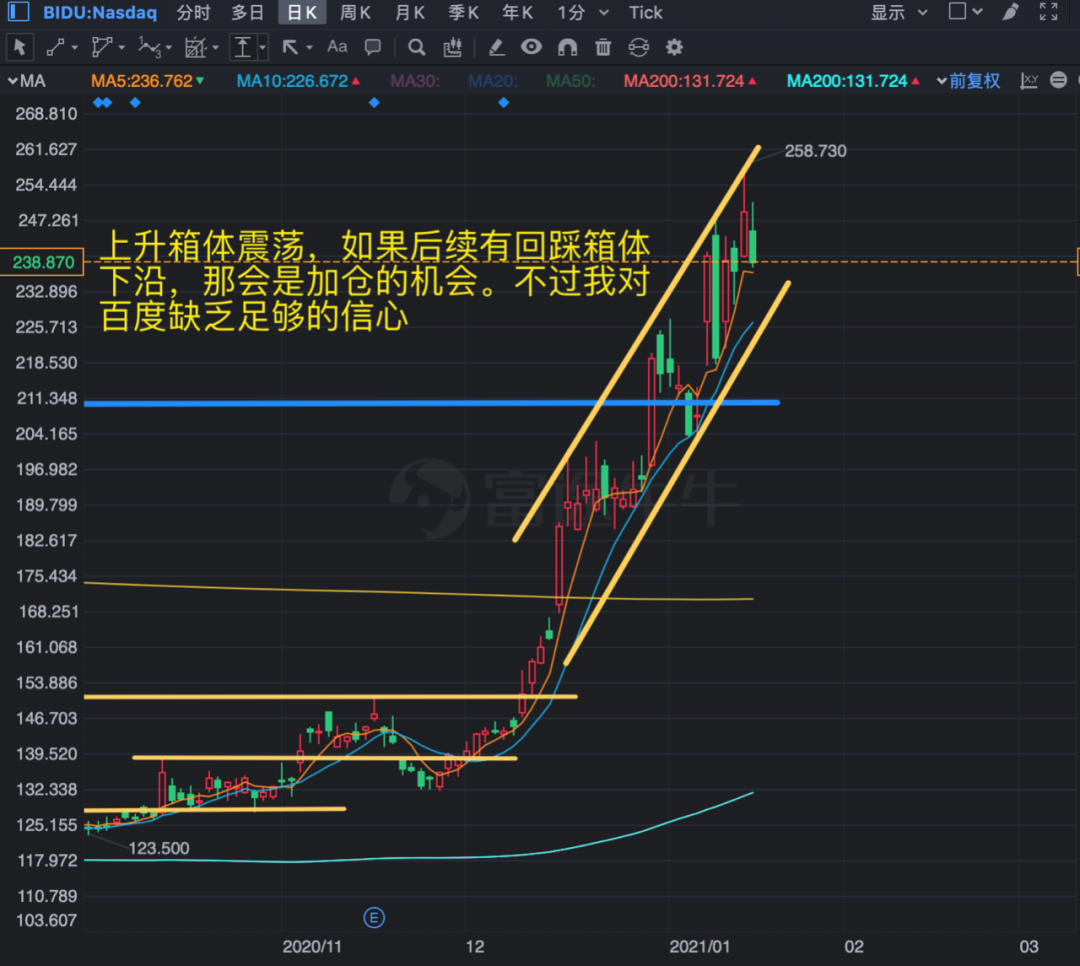Open the 前复权 adjustment dropdown

[x=968, y=81]
